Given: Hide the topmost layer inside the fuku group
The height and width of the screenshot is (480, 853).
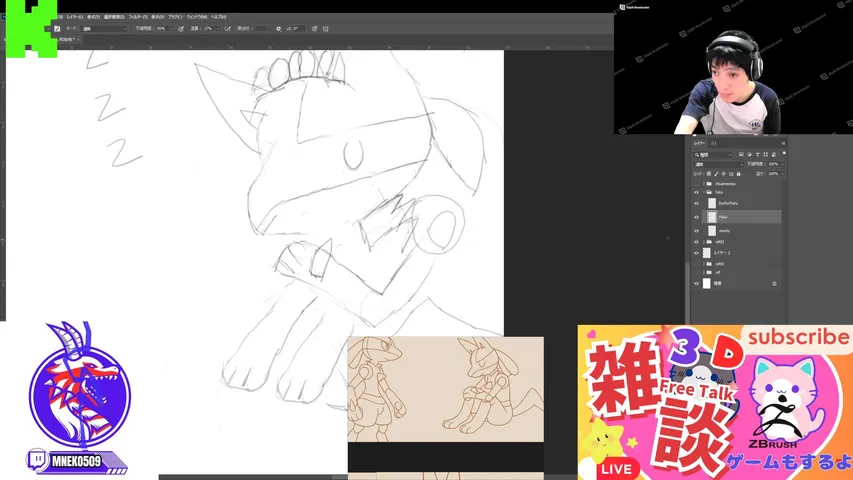Looking at the screenshot, I should point(696,204).
